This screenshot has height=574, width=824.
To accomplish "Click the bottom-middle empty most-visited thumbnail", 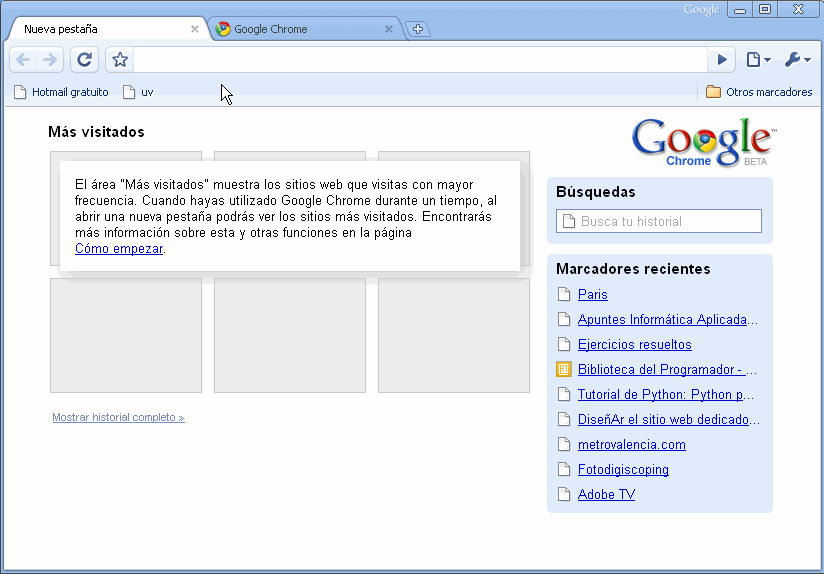I will pos(290,335).
